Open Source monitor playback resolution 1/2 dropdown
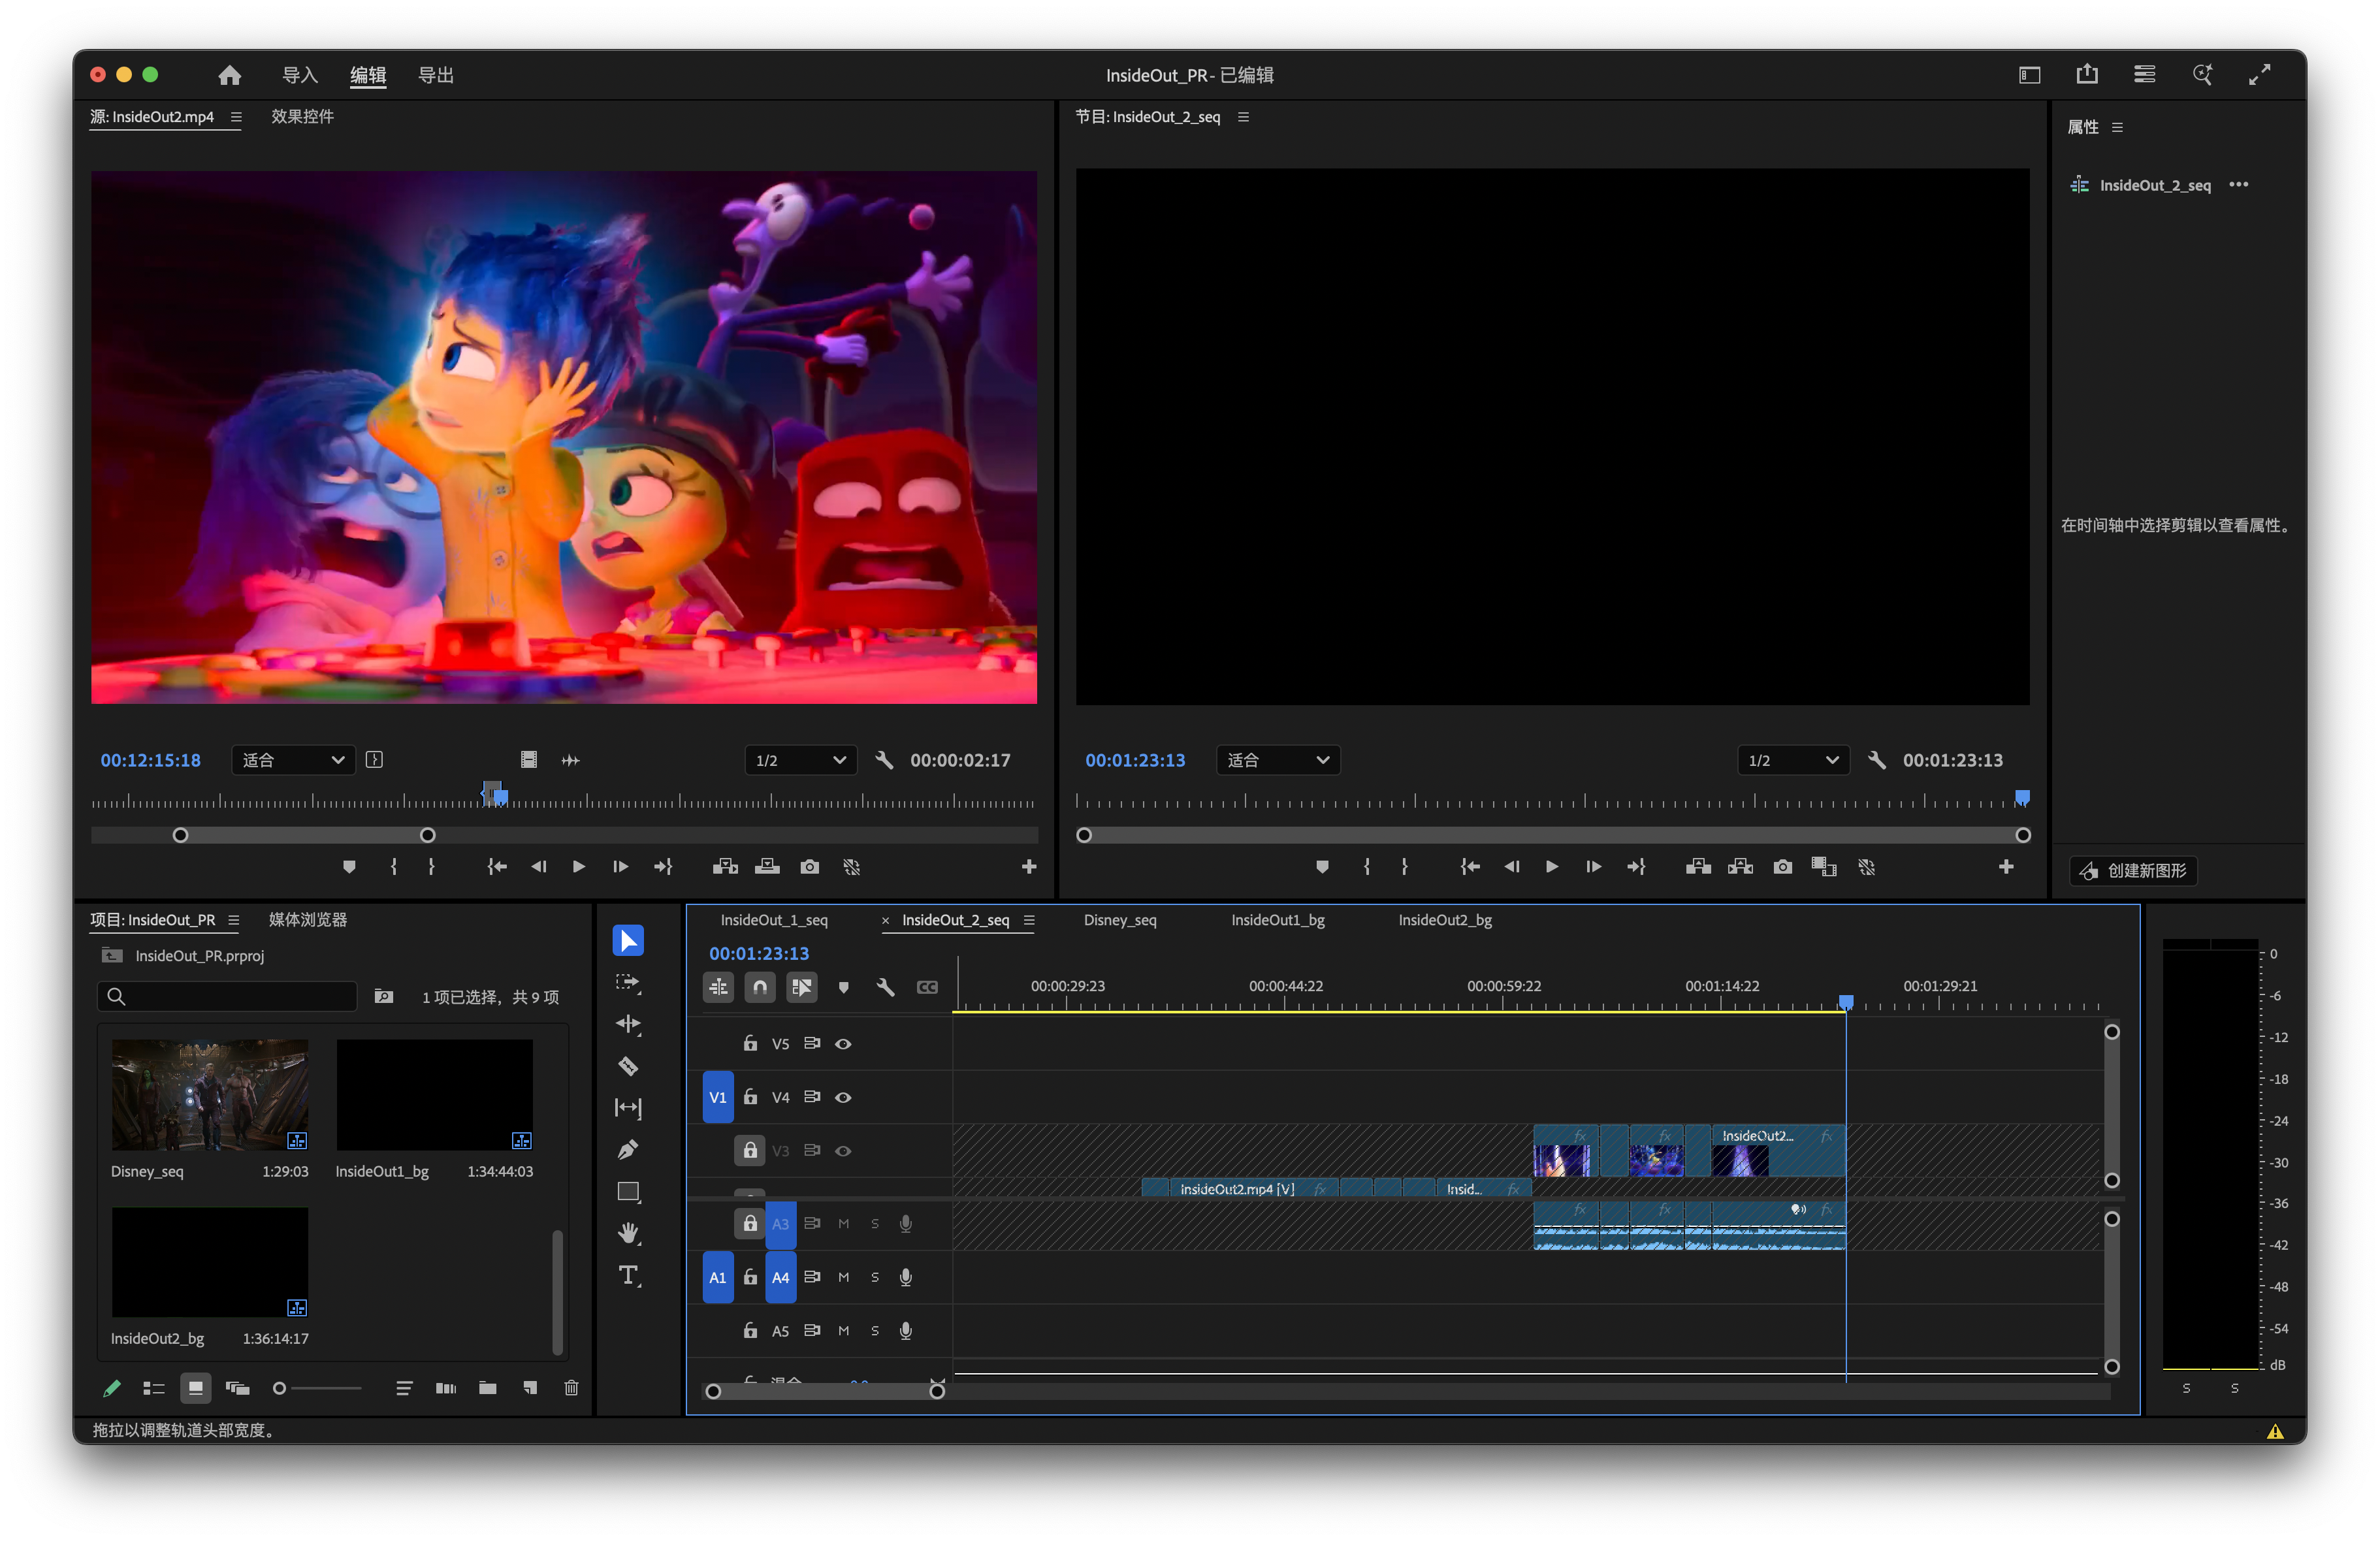The image size is (2380, 1541). [801, 760]
